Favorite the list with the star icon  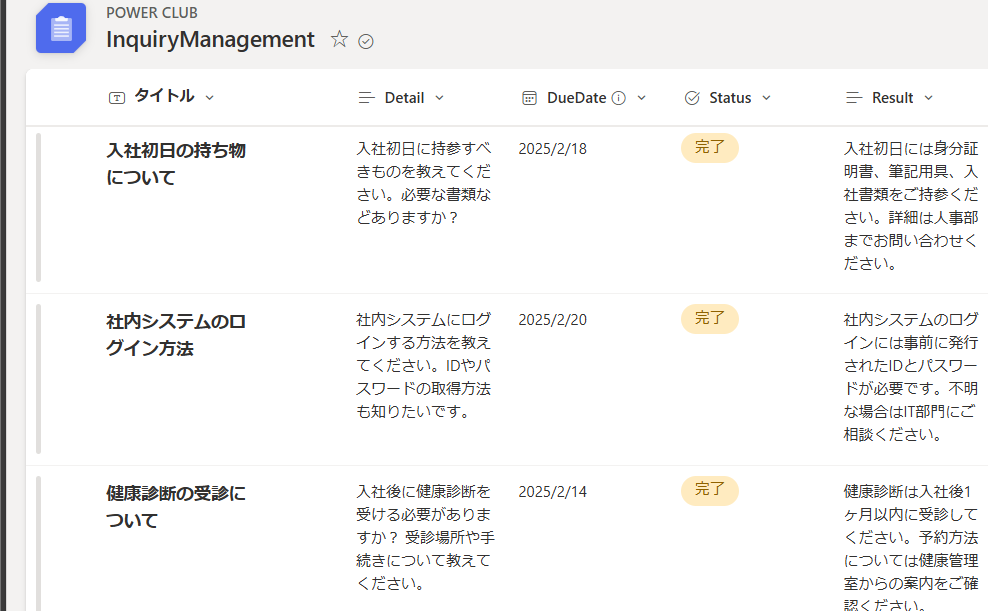pos(339,39)
